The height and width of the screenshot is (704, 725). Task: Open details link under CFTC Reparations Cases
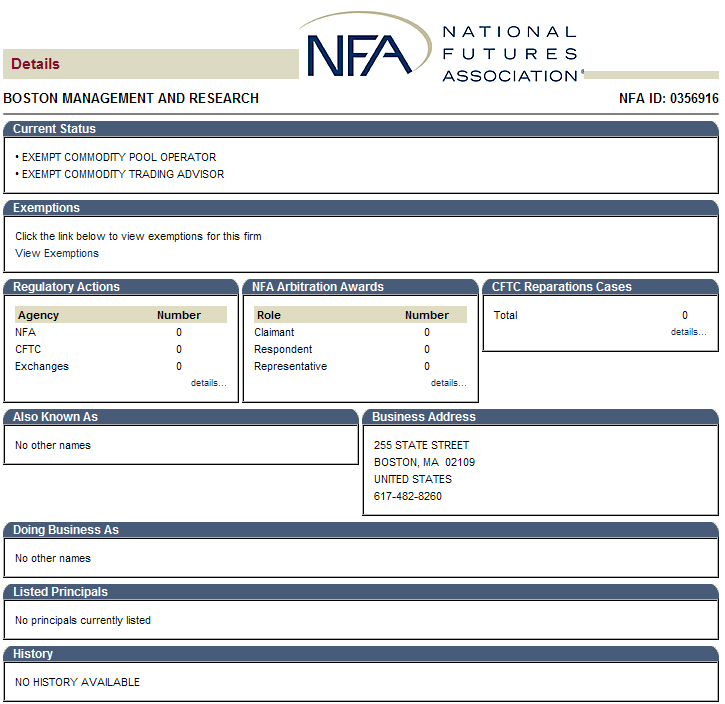[688, 332]
